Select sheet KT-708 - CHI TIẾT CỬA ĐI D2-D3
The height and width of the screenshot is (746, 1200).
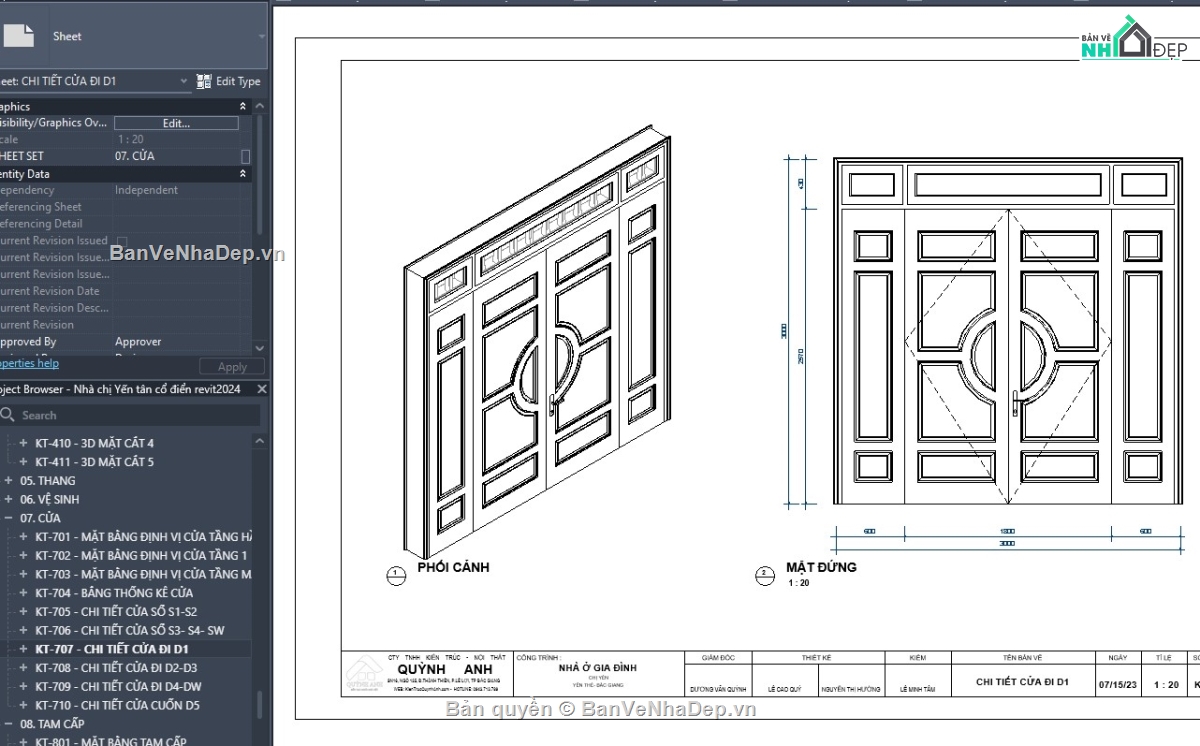(x=116, y=668)
